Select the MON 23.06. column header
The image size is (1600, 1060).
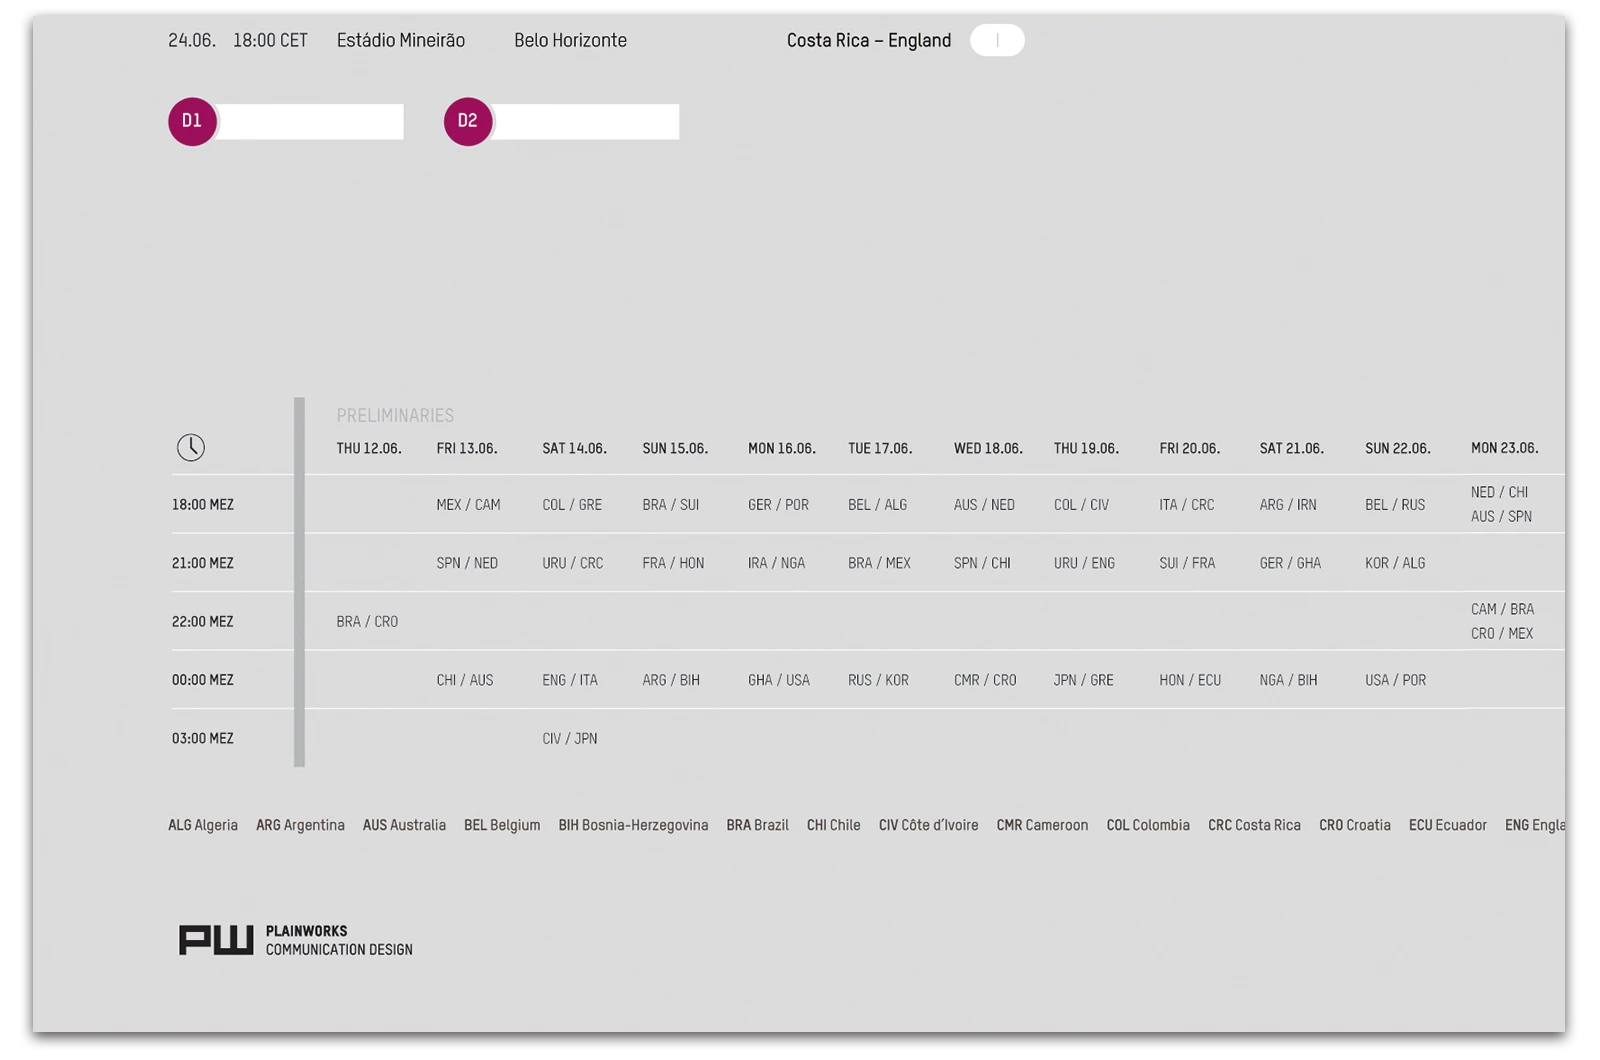[1507, 448]
